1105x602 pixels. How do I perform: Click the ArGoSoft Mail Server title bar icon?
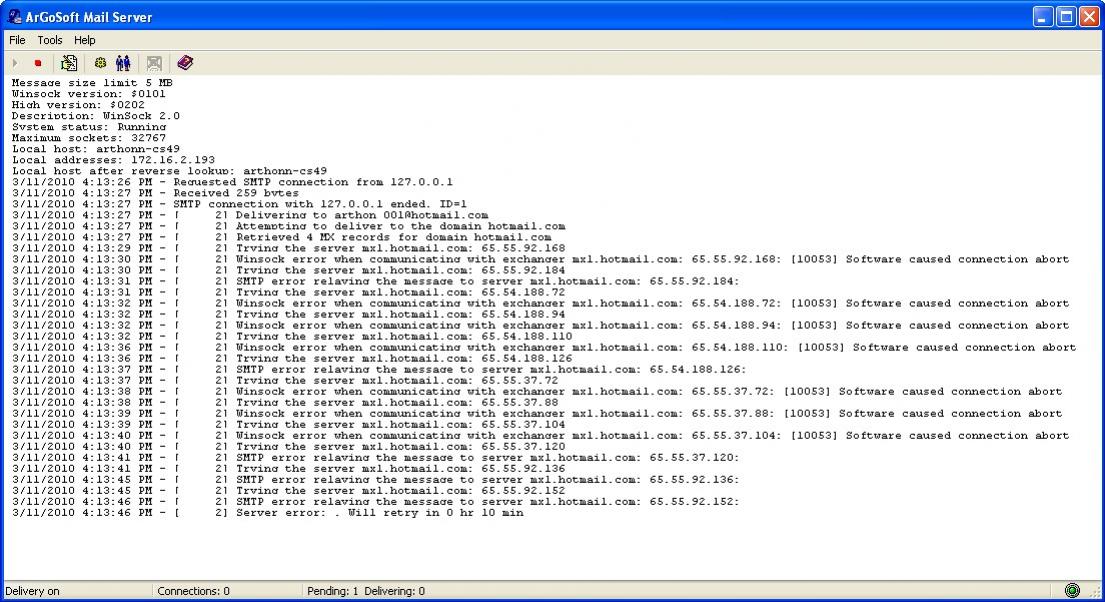(15, 16)
